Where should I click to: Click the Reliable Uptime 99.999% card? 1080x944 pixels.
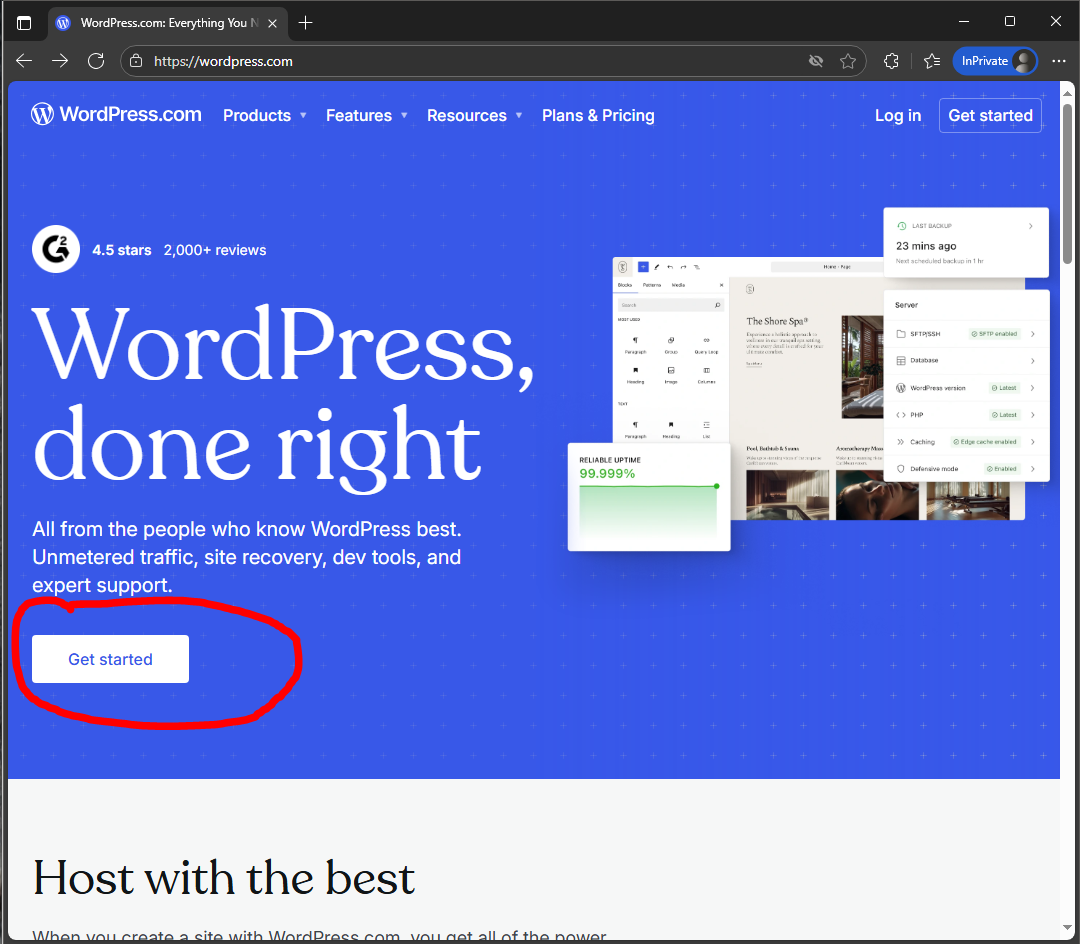point(649,497)
